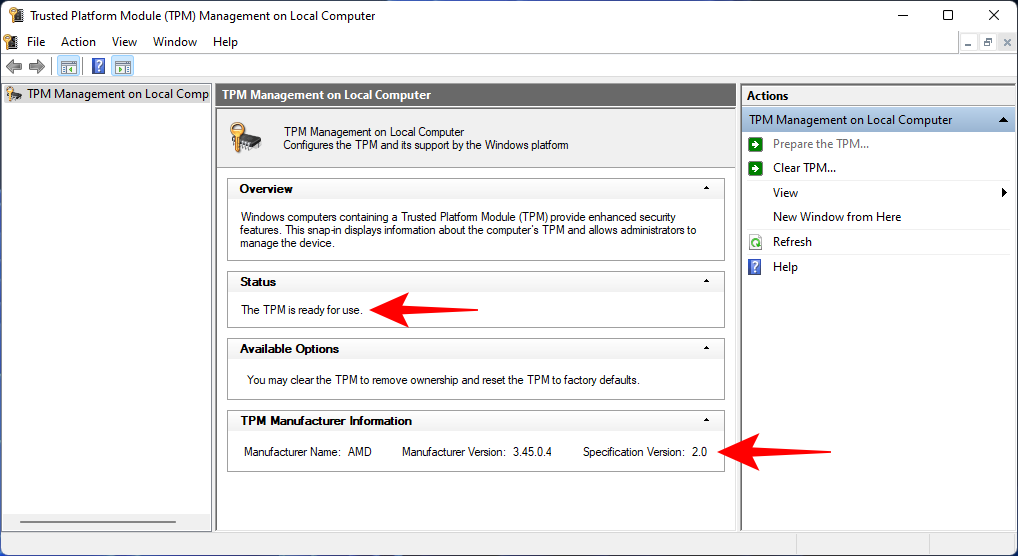The width and height of the screenshot is (1018, 556).
Task: Click New Window from Here action
Action: 836,217
